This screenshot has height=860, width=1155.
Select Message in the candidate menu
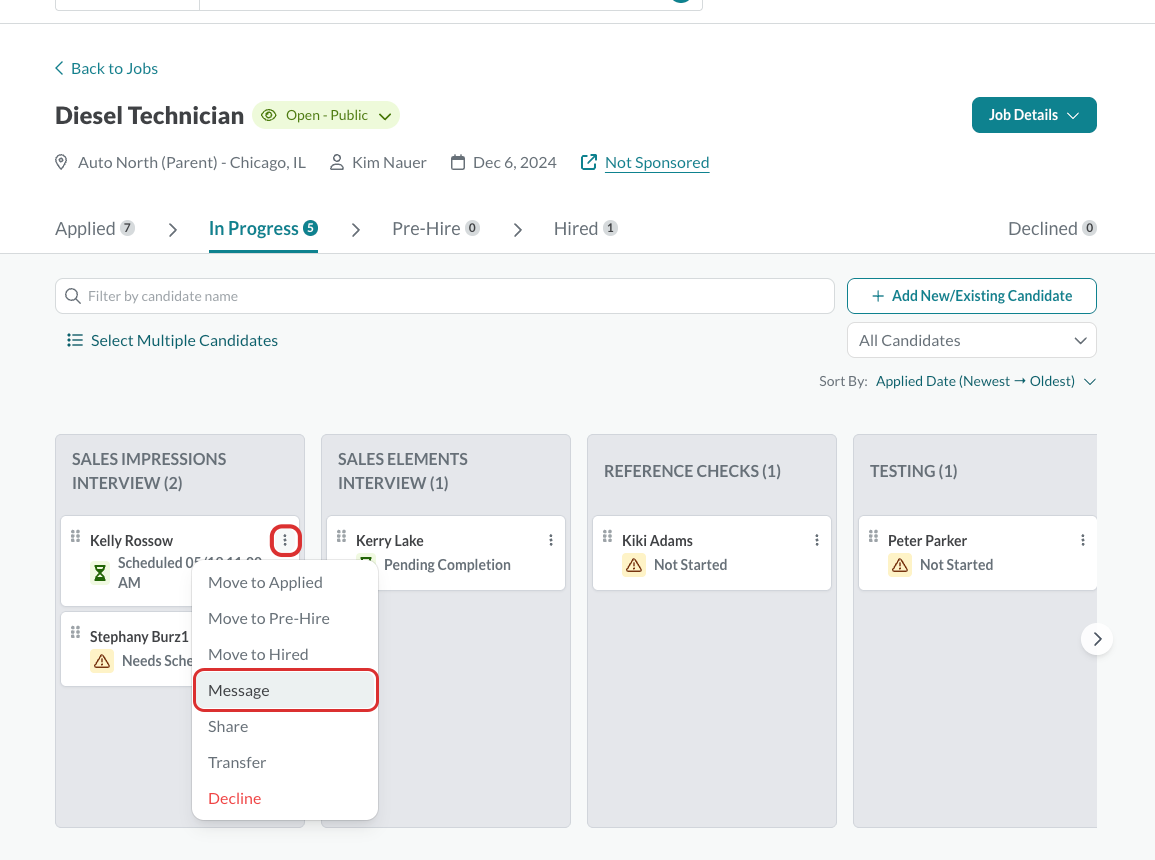tap(285, 691)
